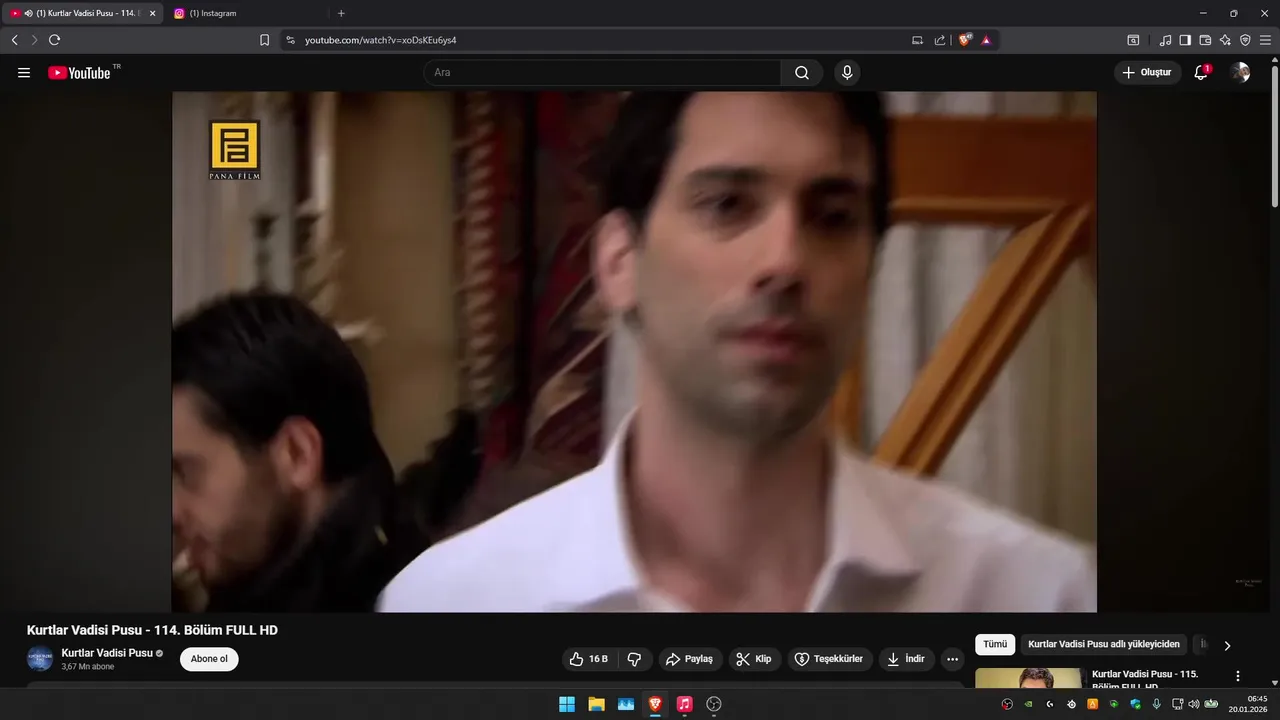Screen dimensions: 1280x720
Task: Open options menu for the 115. Bölüm video
Action: point(1238,676)
